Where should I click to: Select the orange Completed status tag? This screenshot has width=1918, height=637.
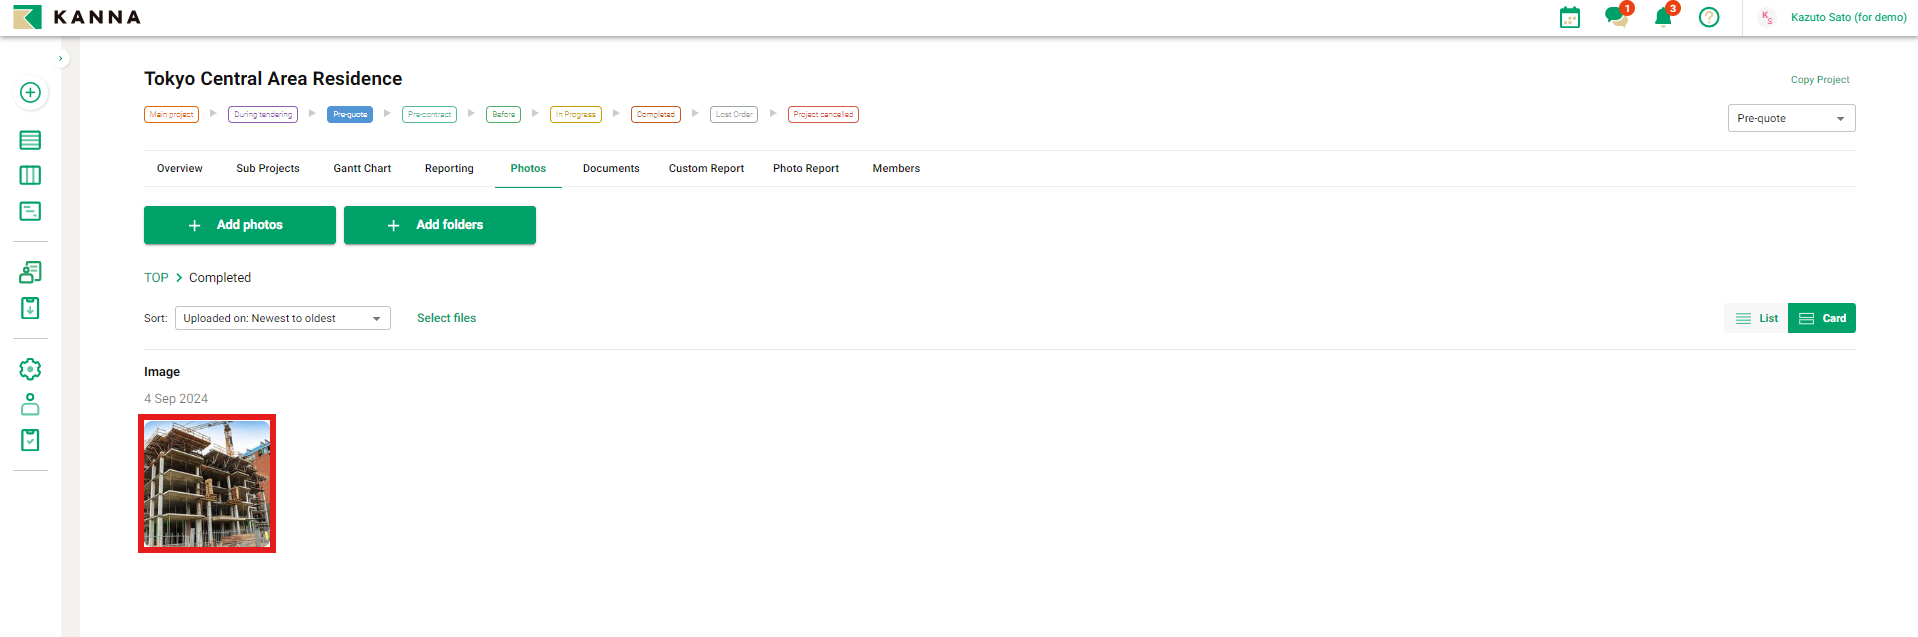click(655, 114)
